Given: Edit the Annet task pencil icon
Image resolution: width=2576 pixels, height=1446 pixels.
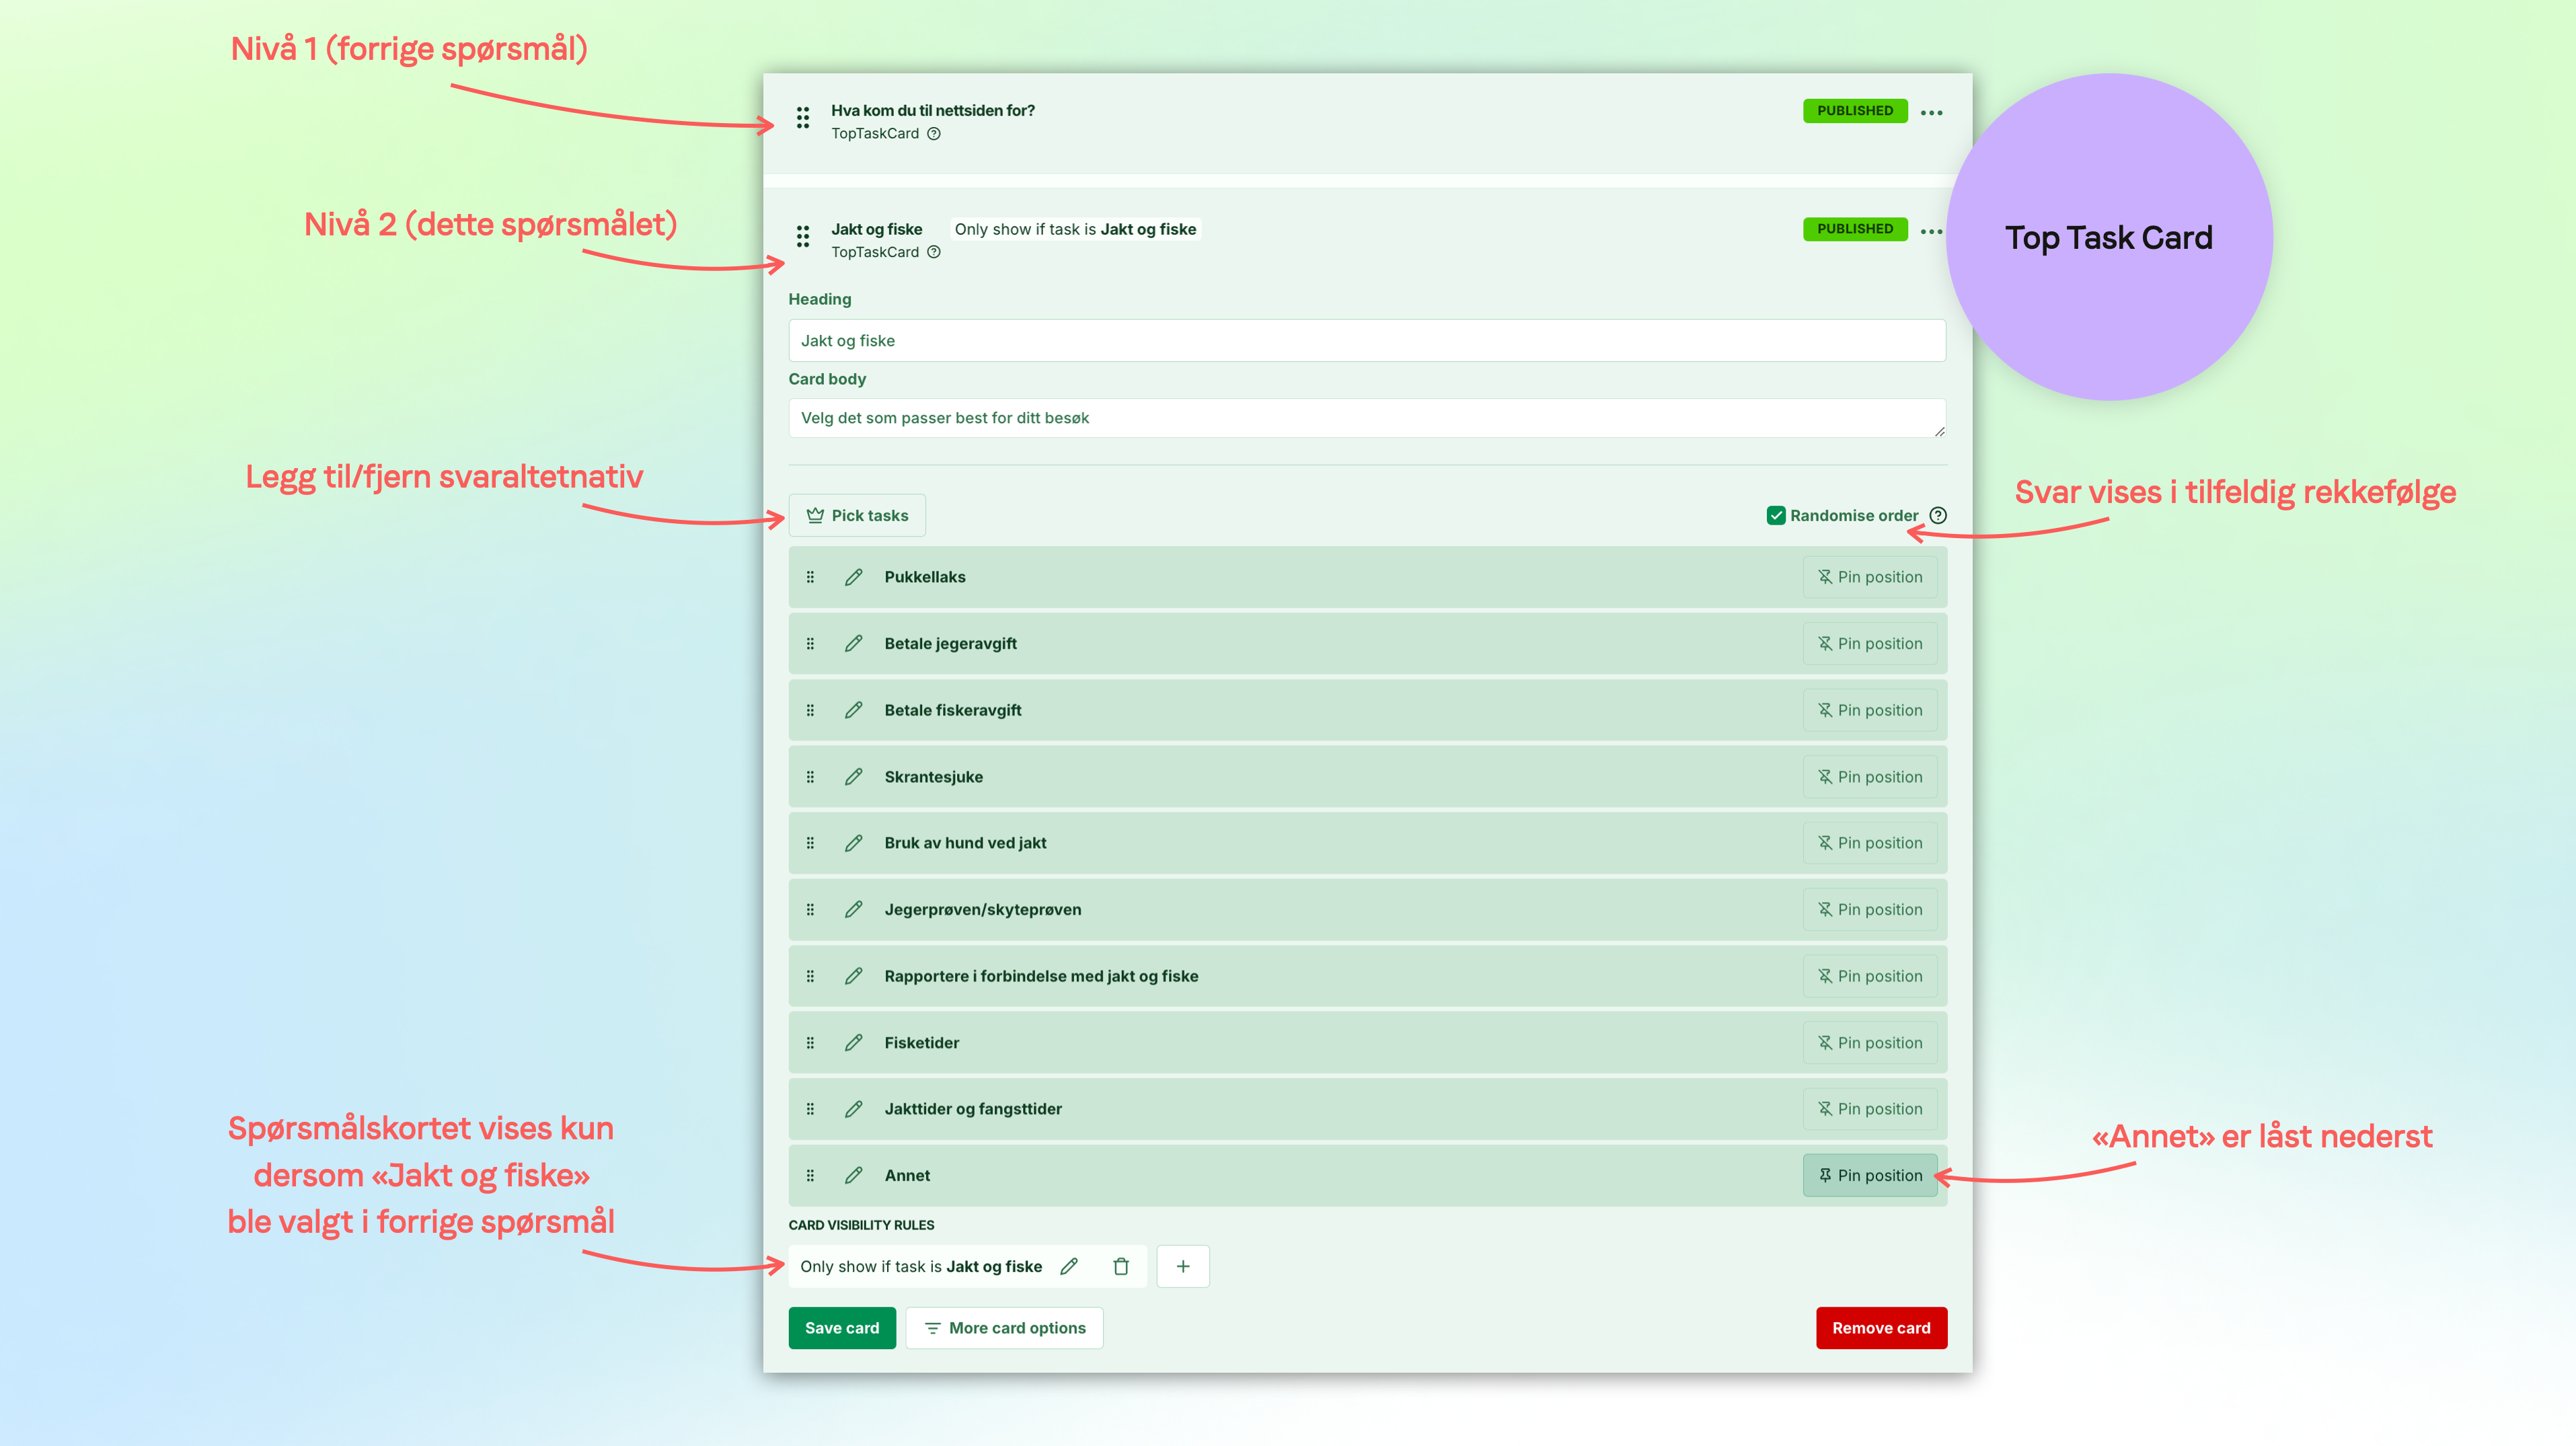Looking at the screenshot, I should tap(853, 1175).
